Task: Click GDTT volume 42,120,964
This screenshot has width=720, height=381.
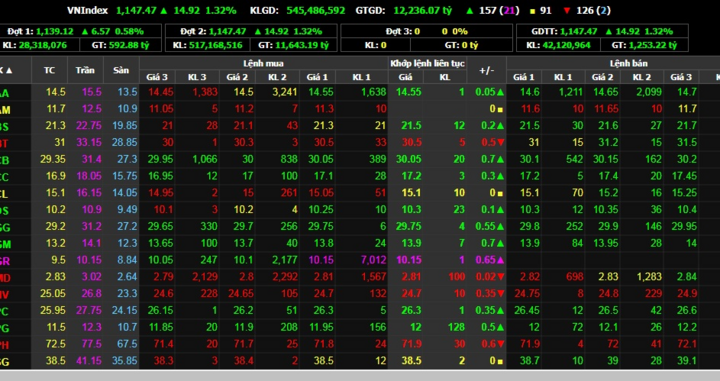Action: (x=568, y=45)
